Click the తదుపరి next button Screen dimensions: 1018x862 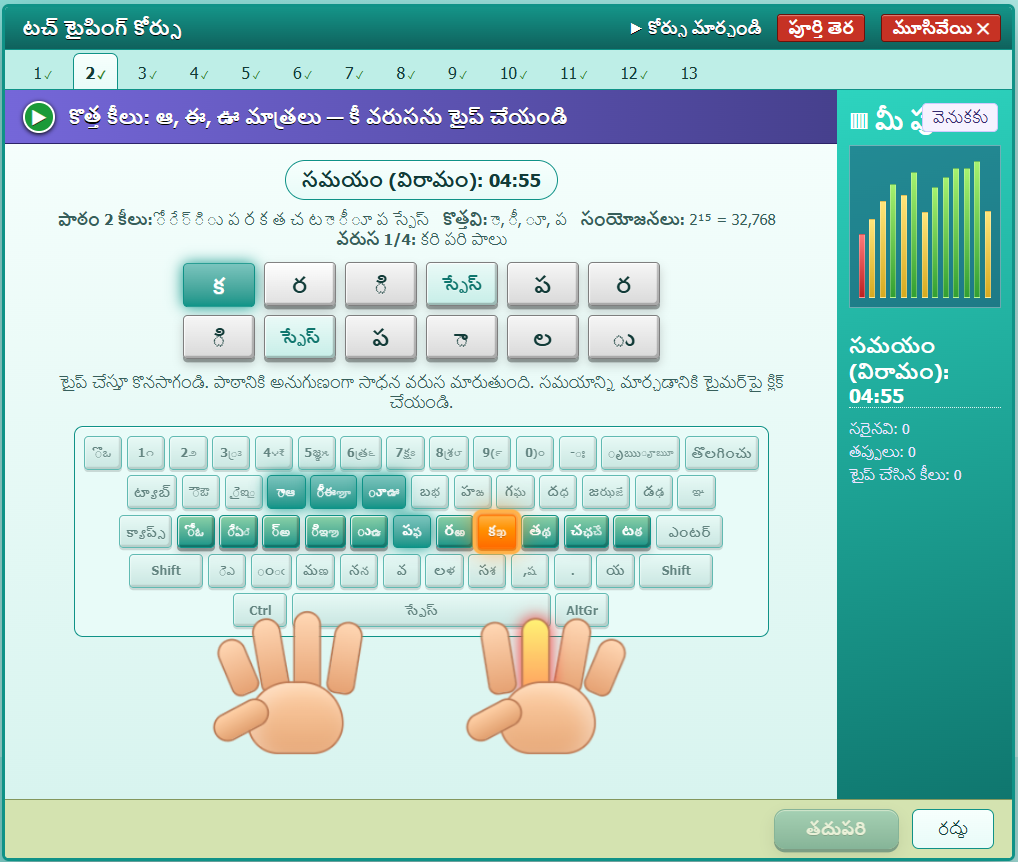coord(836,829)
